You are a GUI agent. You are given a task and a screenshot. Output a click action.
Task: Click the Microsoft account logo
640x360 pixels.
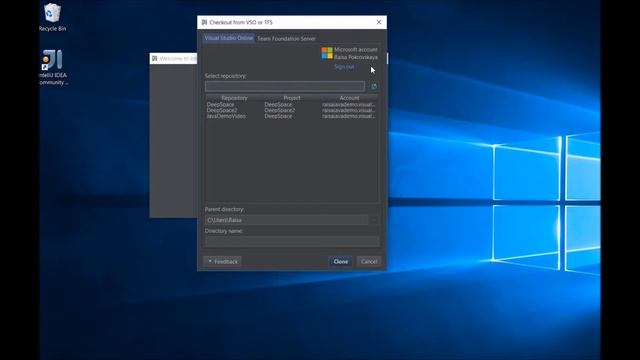click(327, 53)
